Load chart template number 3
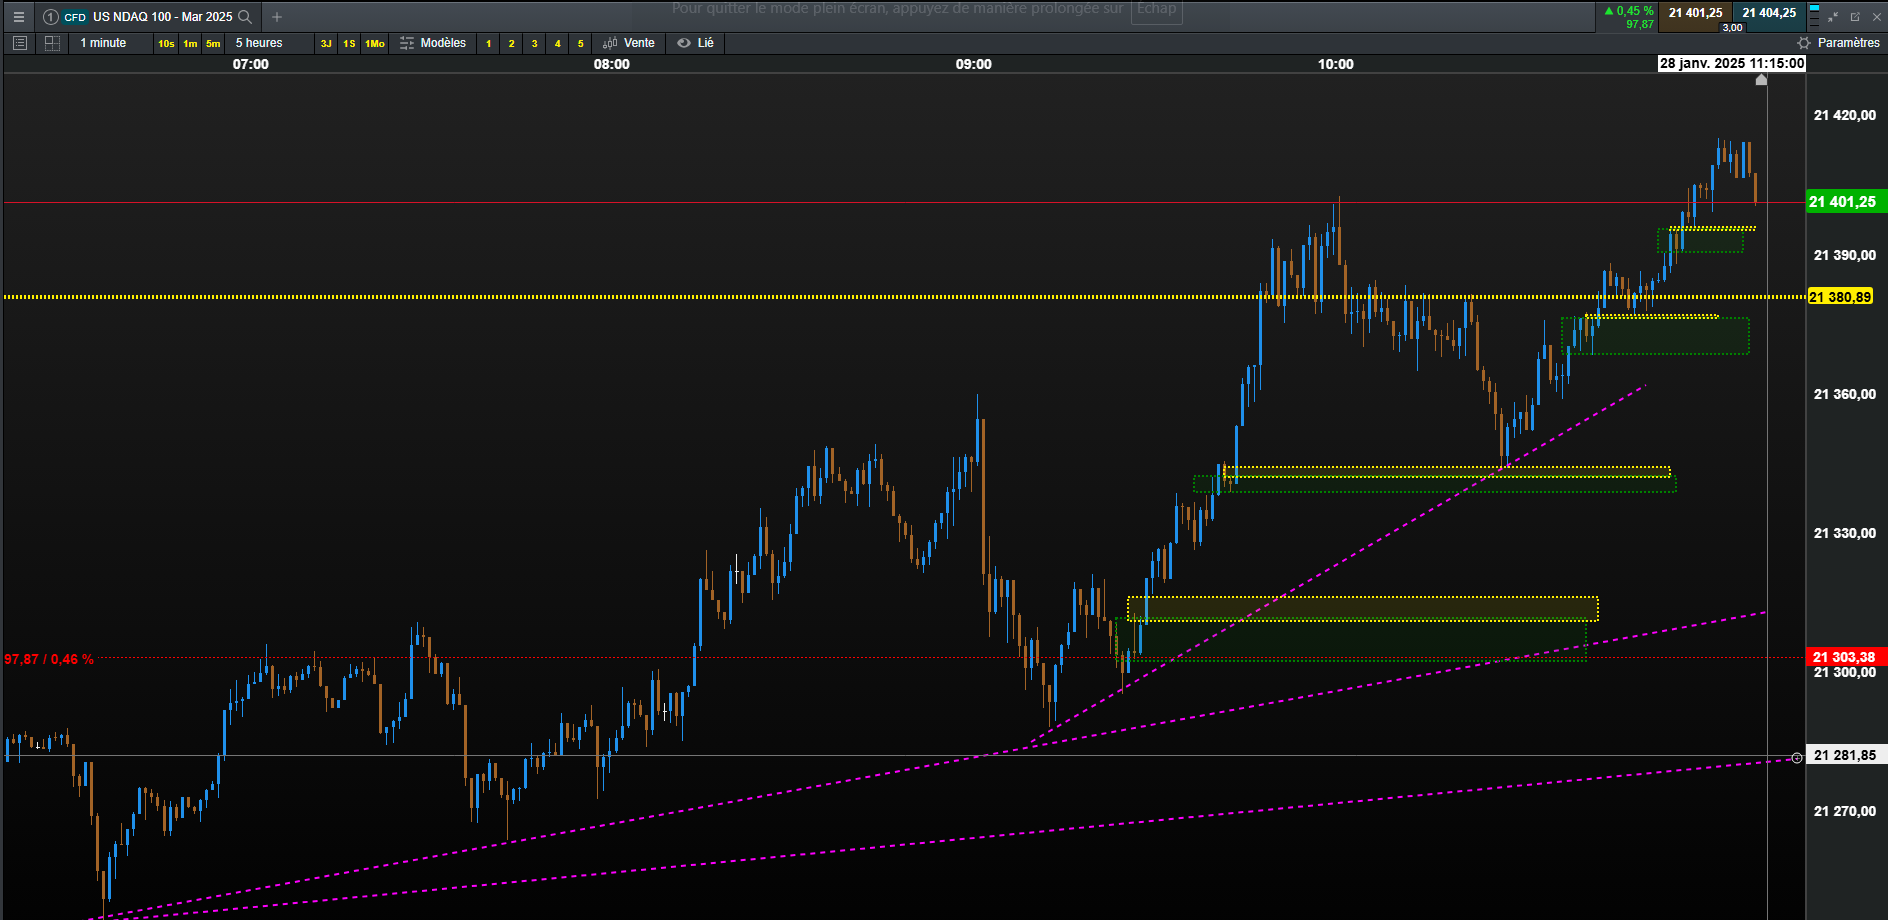Screen dimensions: 1888x920 pos(535,43)
